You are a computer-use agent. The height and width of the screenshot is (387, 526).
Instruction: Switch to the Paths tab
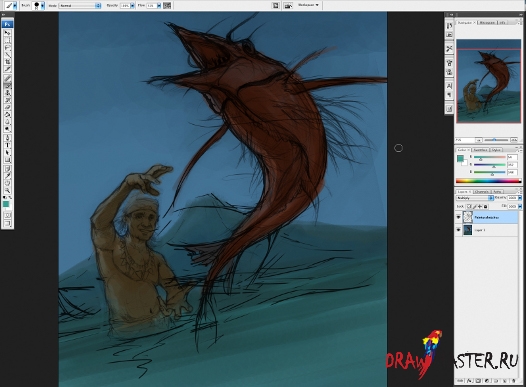[497, 191]
